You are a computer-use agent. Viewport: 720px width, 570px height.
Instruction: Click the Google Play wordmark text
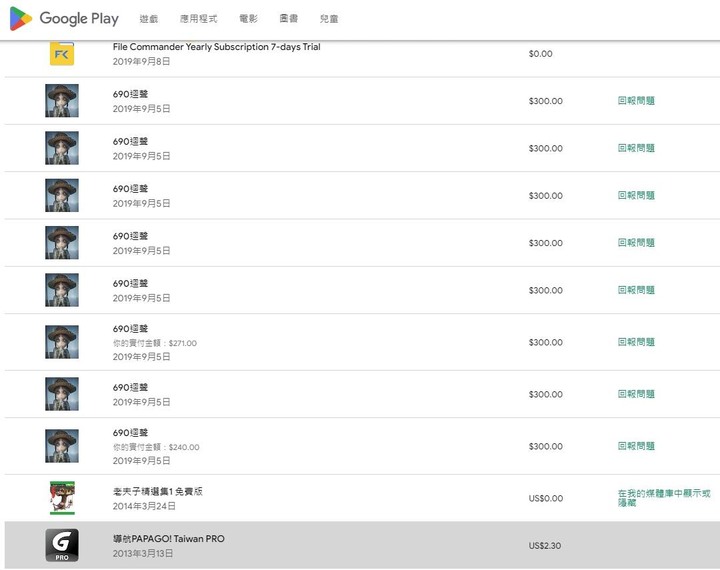(x=79, y=19)
